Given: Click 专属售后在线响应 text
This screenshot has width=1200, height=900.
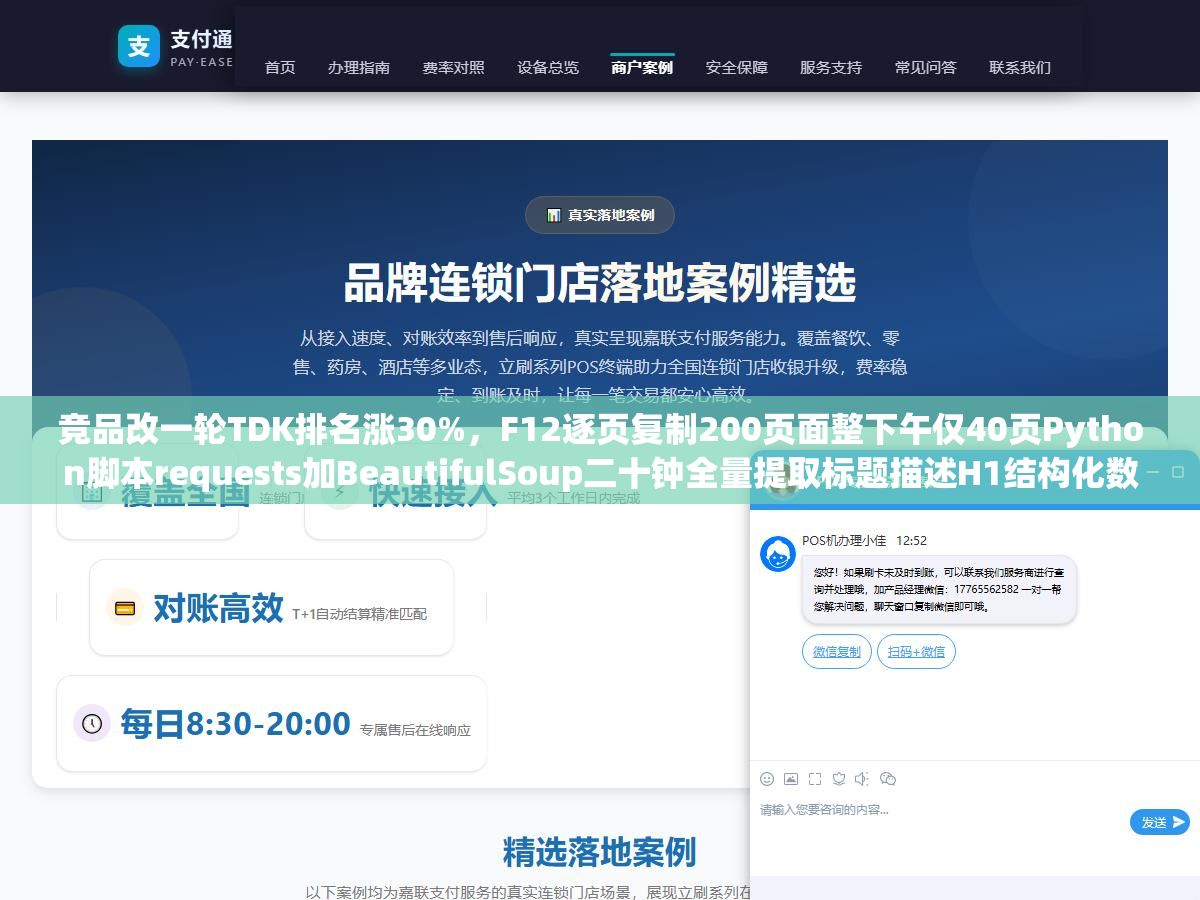Looking at the screenshot, I should pyautogui.click(x=415, y=730).
